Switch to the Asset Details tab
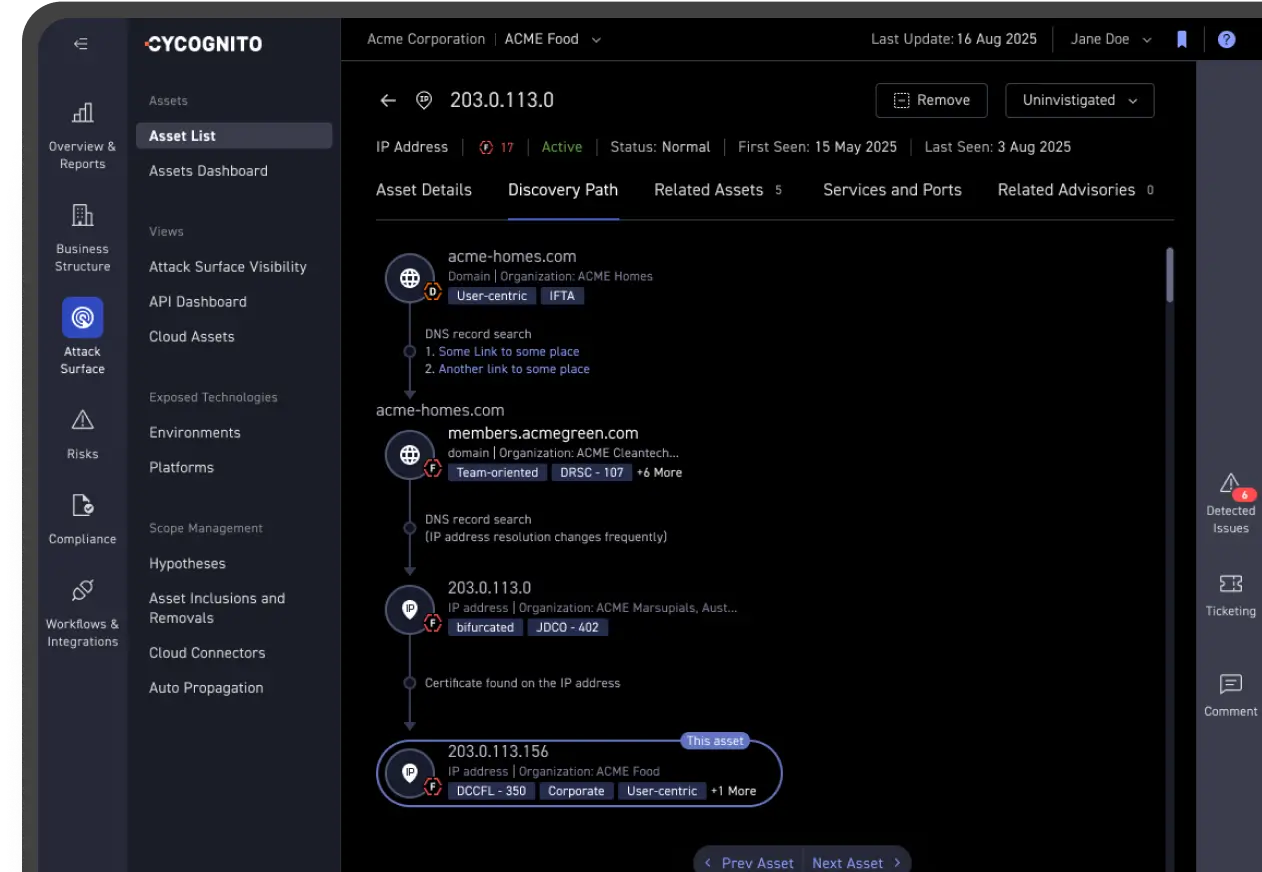 (x=424, y=190)
